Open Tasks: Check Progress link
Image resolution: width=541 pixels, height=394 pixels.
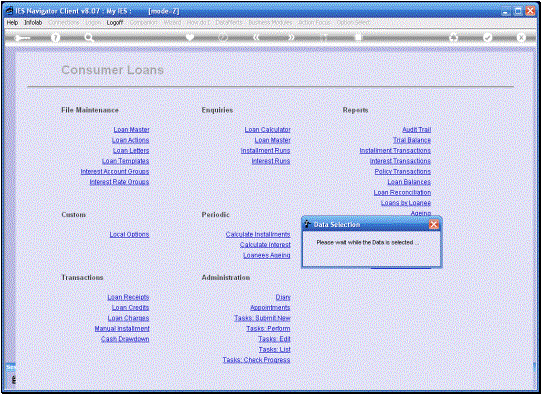coord(256,360)
